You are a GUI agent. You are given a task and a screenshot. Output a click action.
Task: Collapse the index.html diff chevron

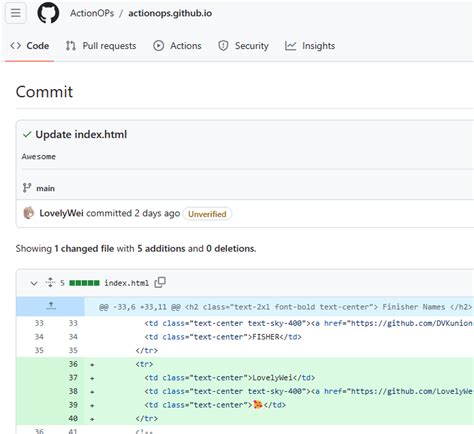pyautogui.click(x=34, y=283)
